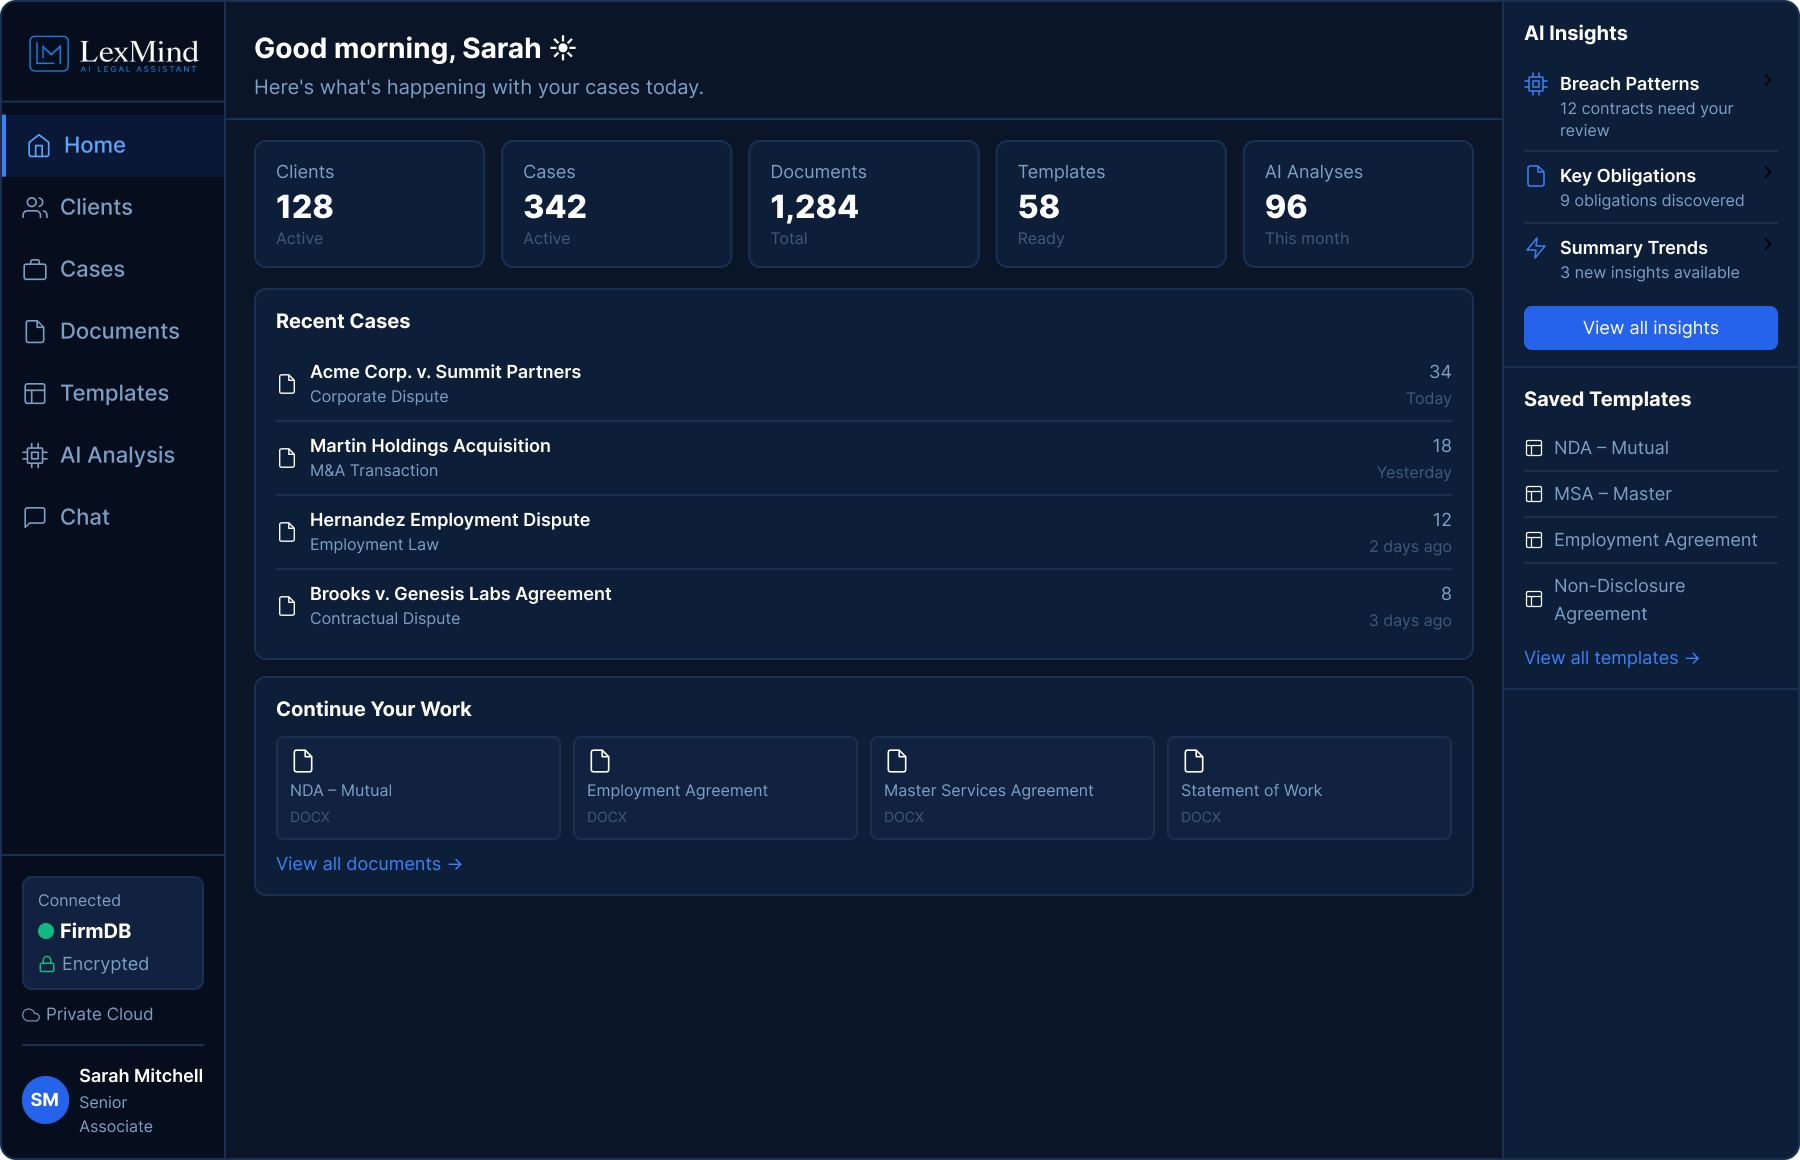Screen dimensions: 1800x1160
Task: Click the Clients people icon in sidebar
Action: point(35,207)
